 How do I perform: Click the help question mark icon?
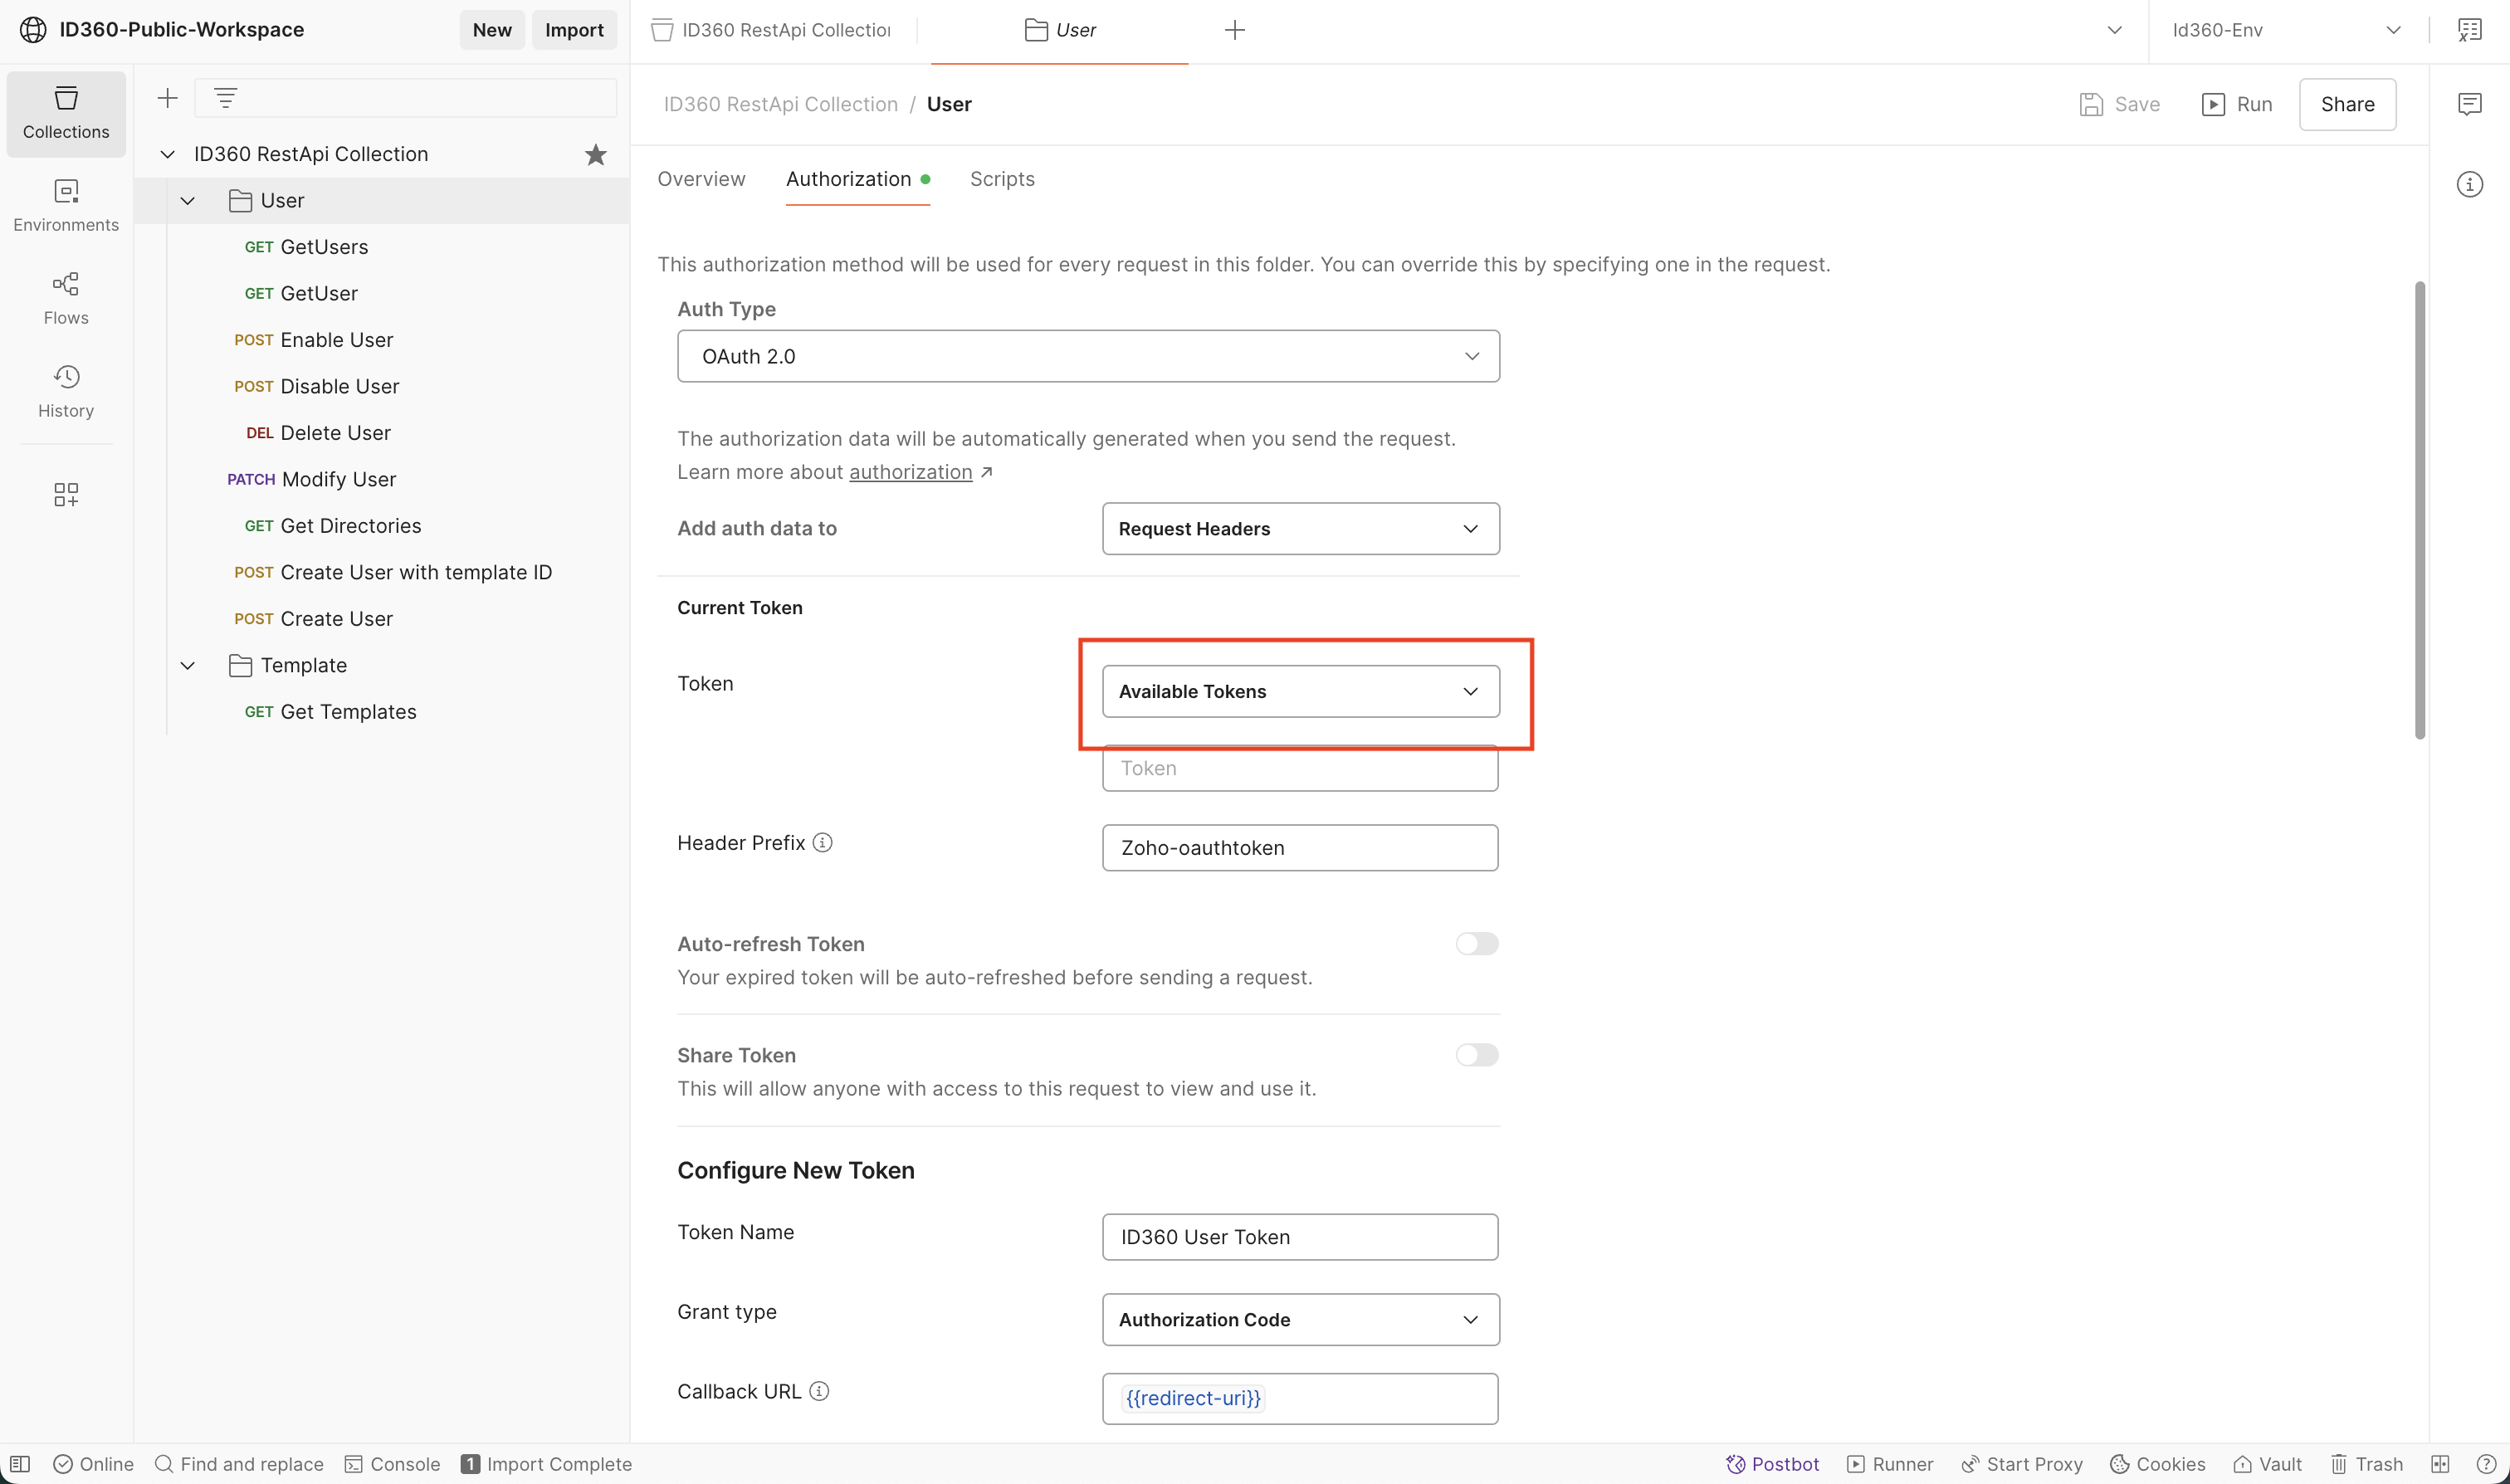point(2486,1464)
